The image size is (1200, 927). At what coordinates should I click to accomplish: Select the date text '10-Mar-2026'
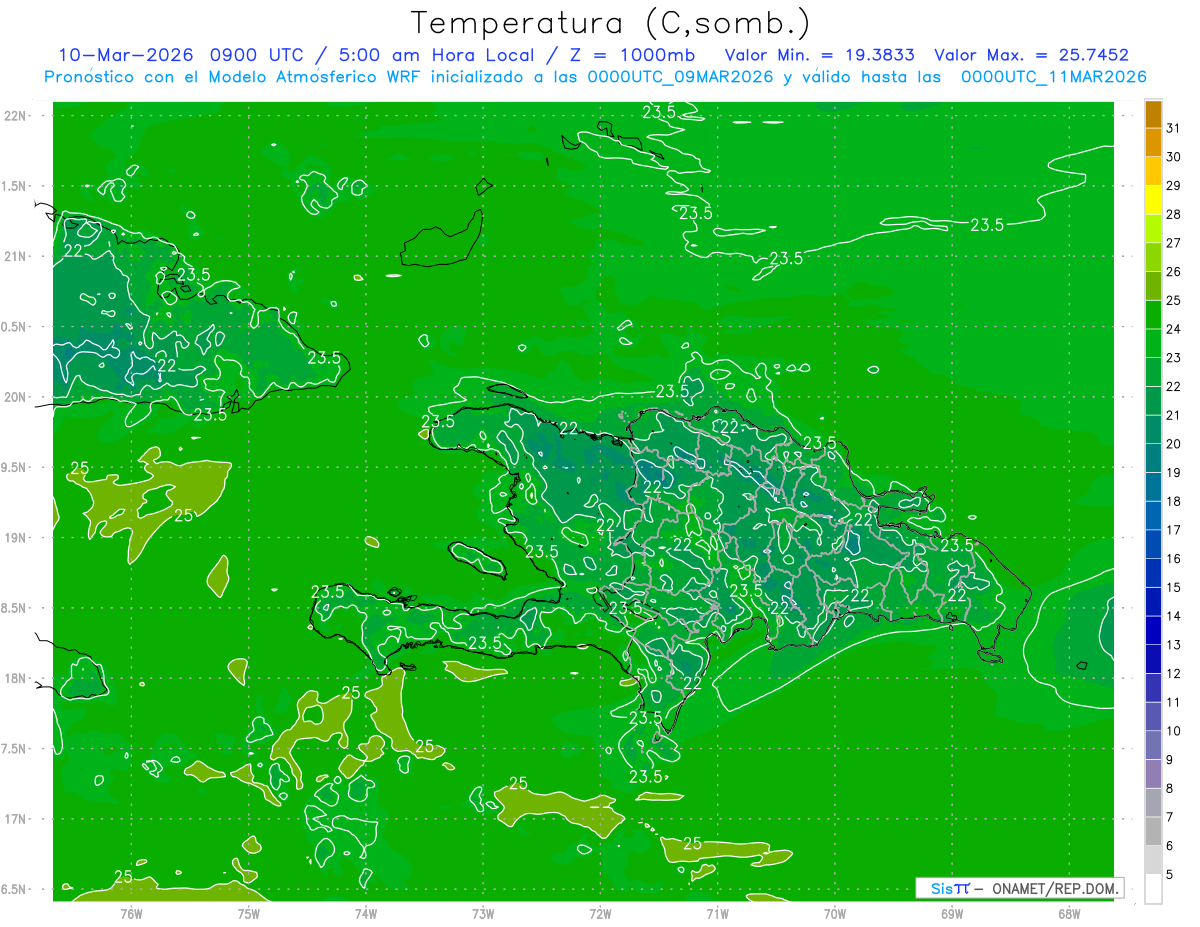tap(126, 55)
